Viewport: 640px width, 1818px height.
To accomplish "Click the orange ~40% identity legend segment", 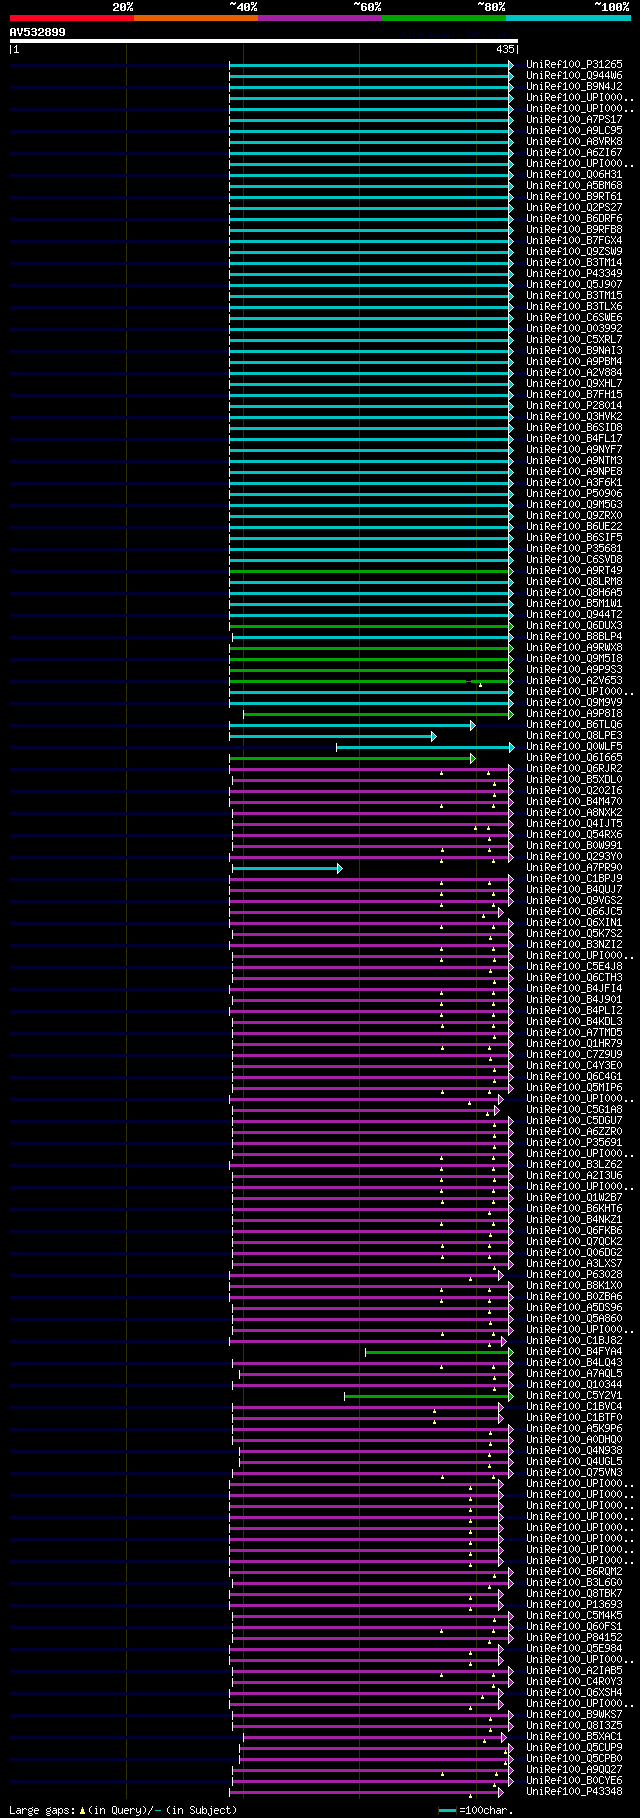I will point(196,18).
